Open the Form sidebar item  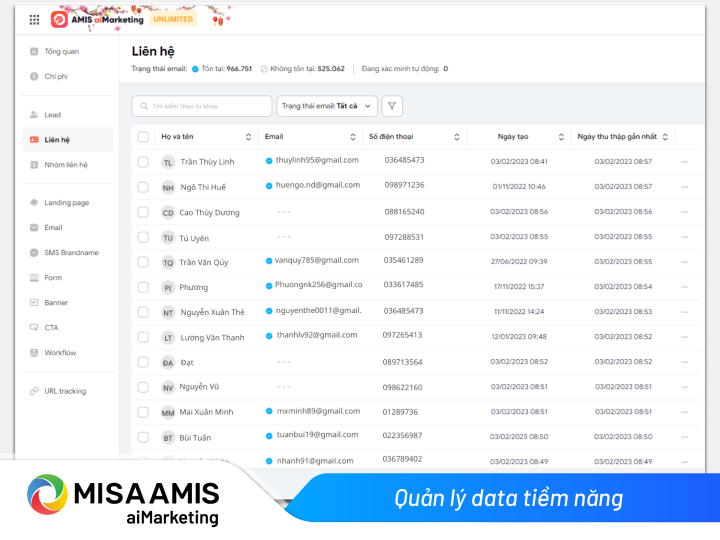(67, 278)
